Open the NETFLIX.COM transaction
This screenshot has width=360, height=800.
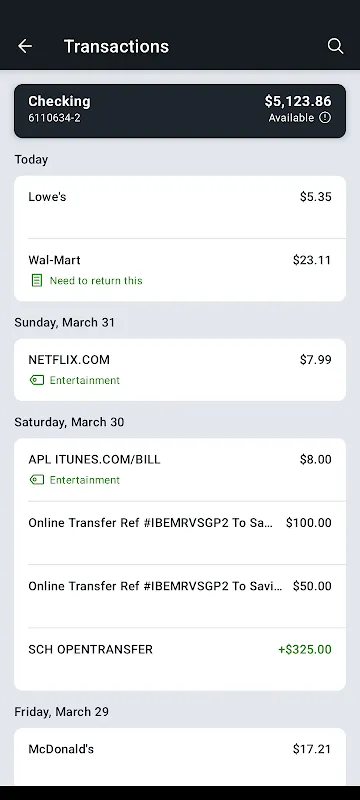pos(180,370)
